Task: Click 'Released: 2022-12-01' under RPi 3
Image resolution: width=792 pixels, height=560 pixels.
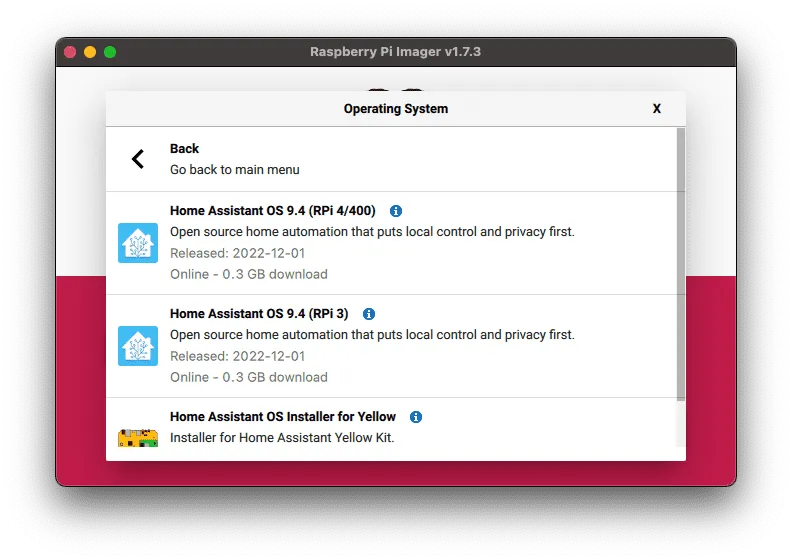Action: pyautogui.click(x=237, y=356)
